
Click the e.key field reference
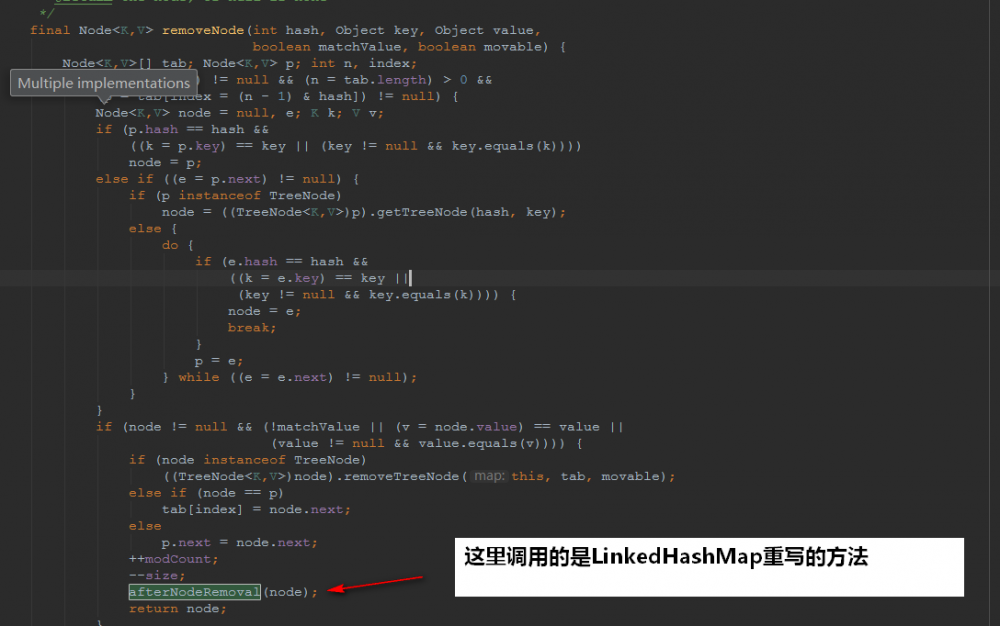click(298, 278)
